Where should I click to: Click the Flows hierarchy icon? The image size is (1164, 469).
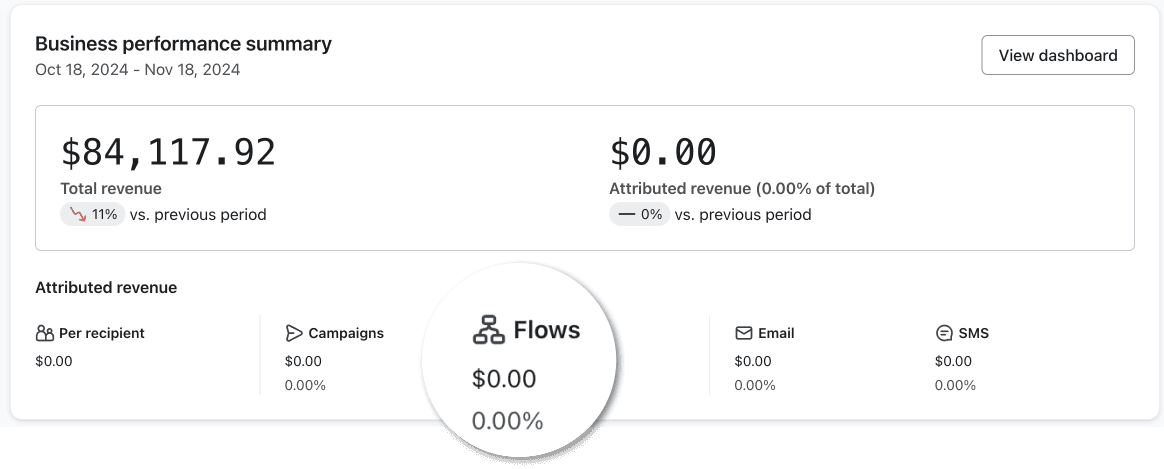coord(488,329)
